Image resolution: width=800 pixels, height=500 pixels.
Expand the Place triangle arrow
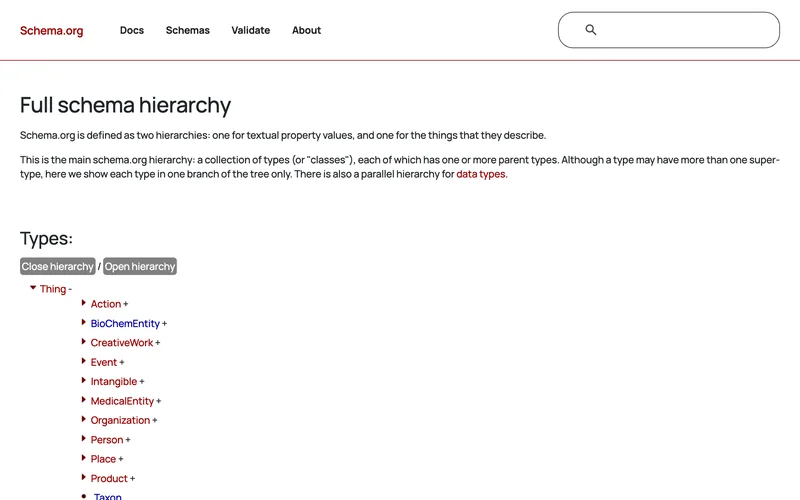(84, 458)
